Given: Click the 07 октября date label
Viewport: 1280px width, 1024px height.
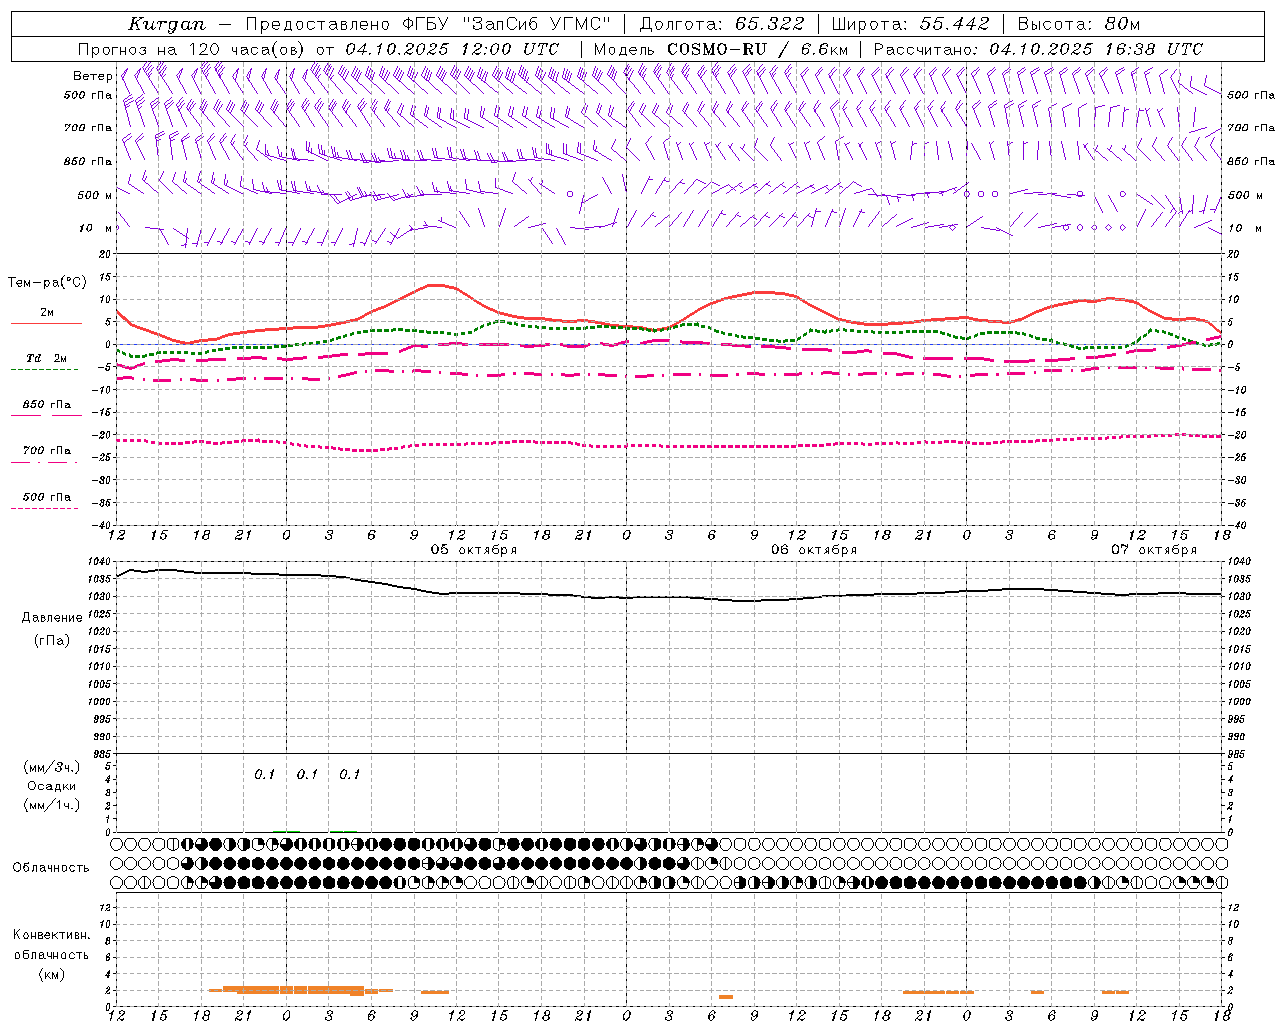Looking at the screenshot, I should (x=1154, y=550).
